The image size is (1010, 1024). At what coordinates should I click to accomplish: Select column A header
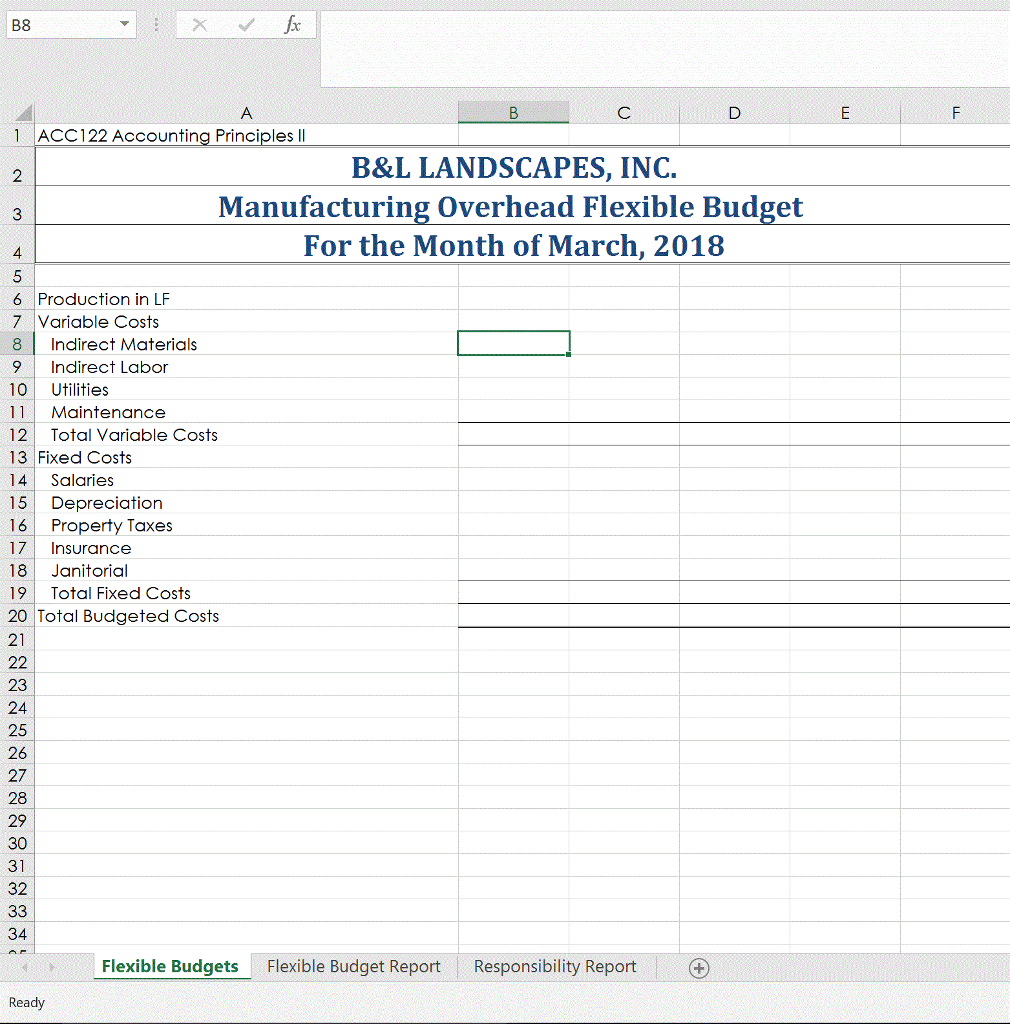click(x=246, y=113)
